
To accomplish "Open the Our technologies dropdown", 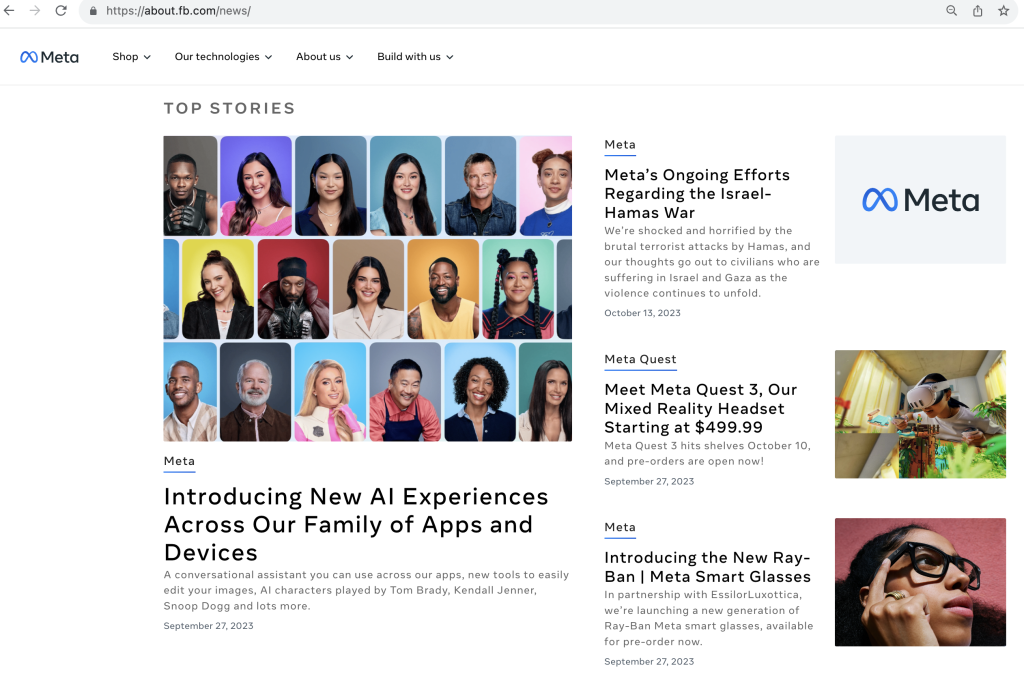I will click(223, 57).
